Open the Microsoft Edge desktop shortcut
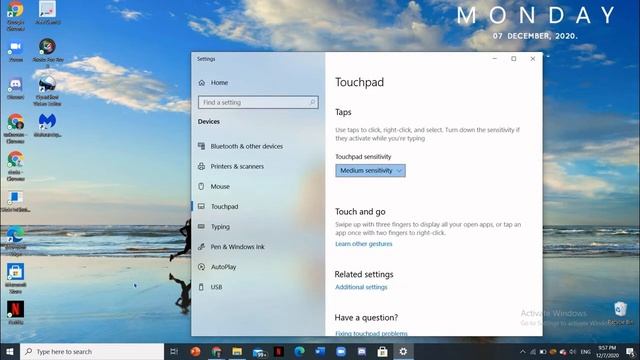The image size is (640, 360). point(16,241)
